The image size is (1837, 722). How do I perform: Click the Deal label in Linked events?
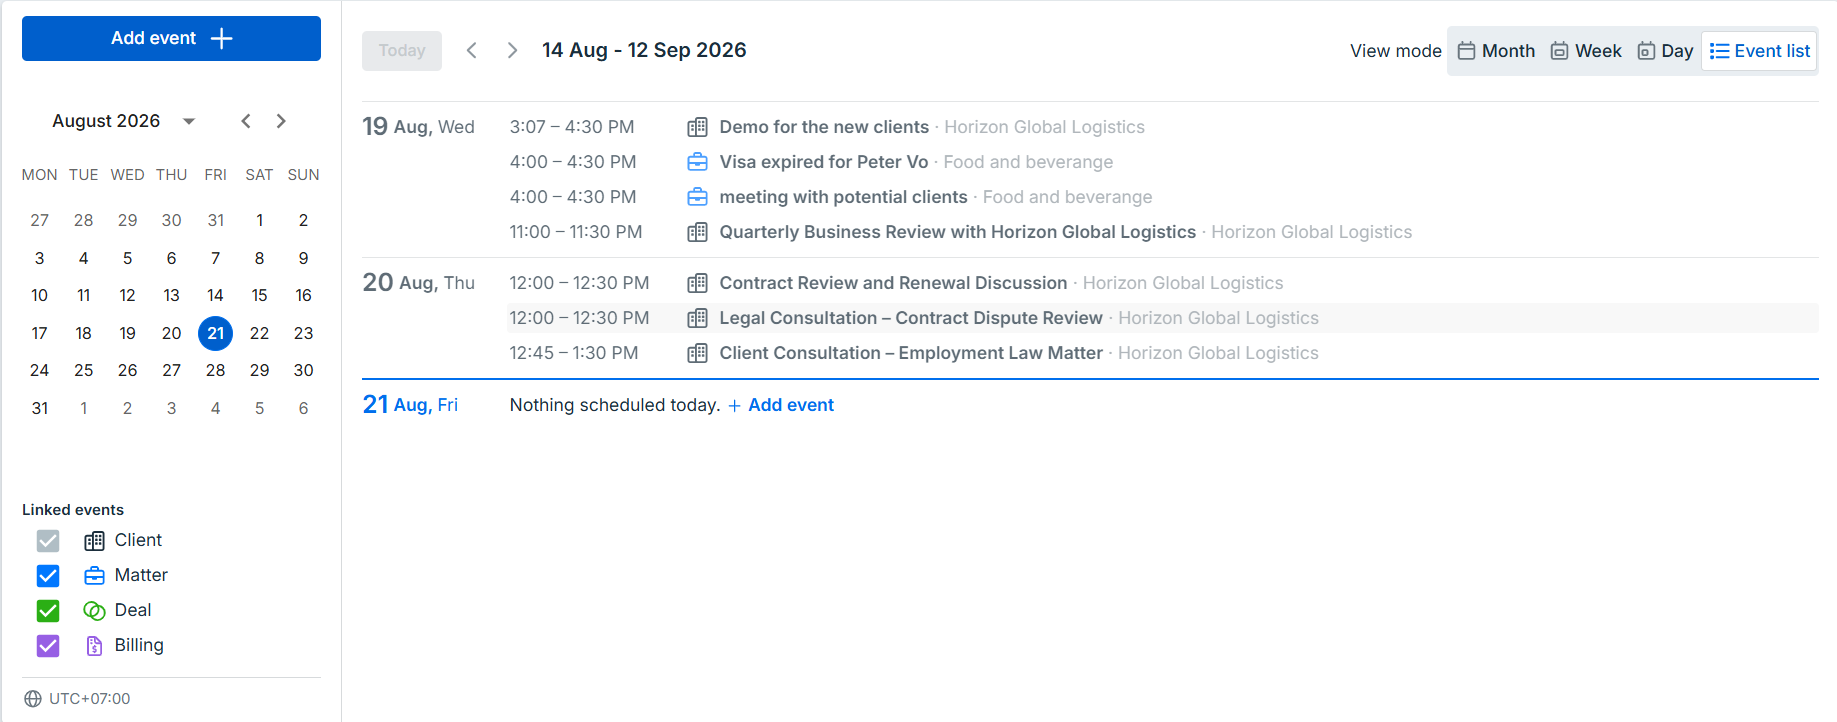click(x=133, y=610)
